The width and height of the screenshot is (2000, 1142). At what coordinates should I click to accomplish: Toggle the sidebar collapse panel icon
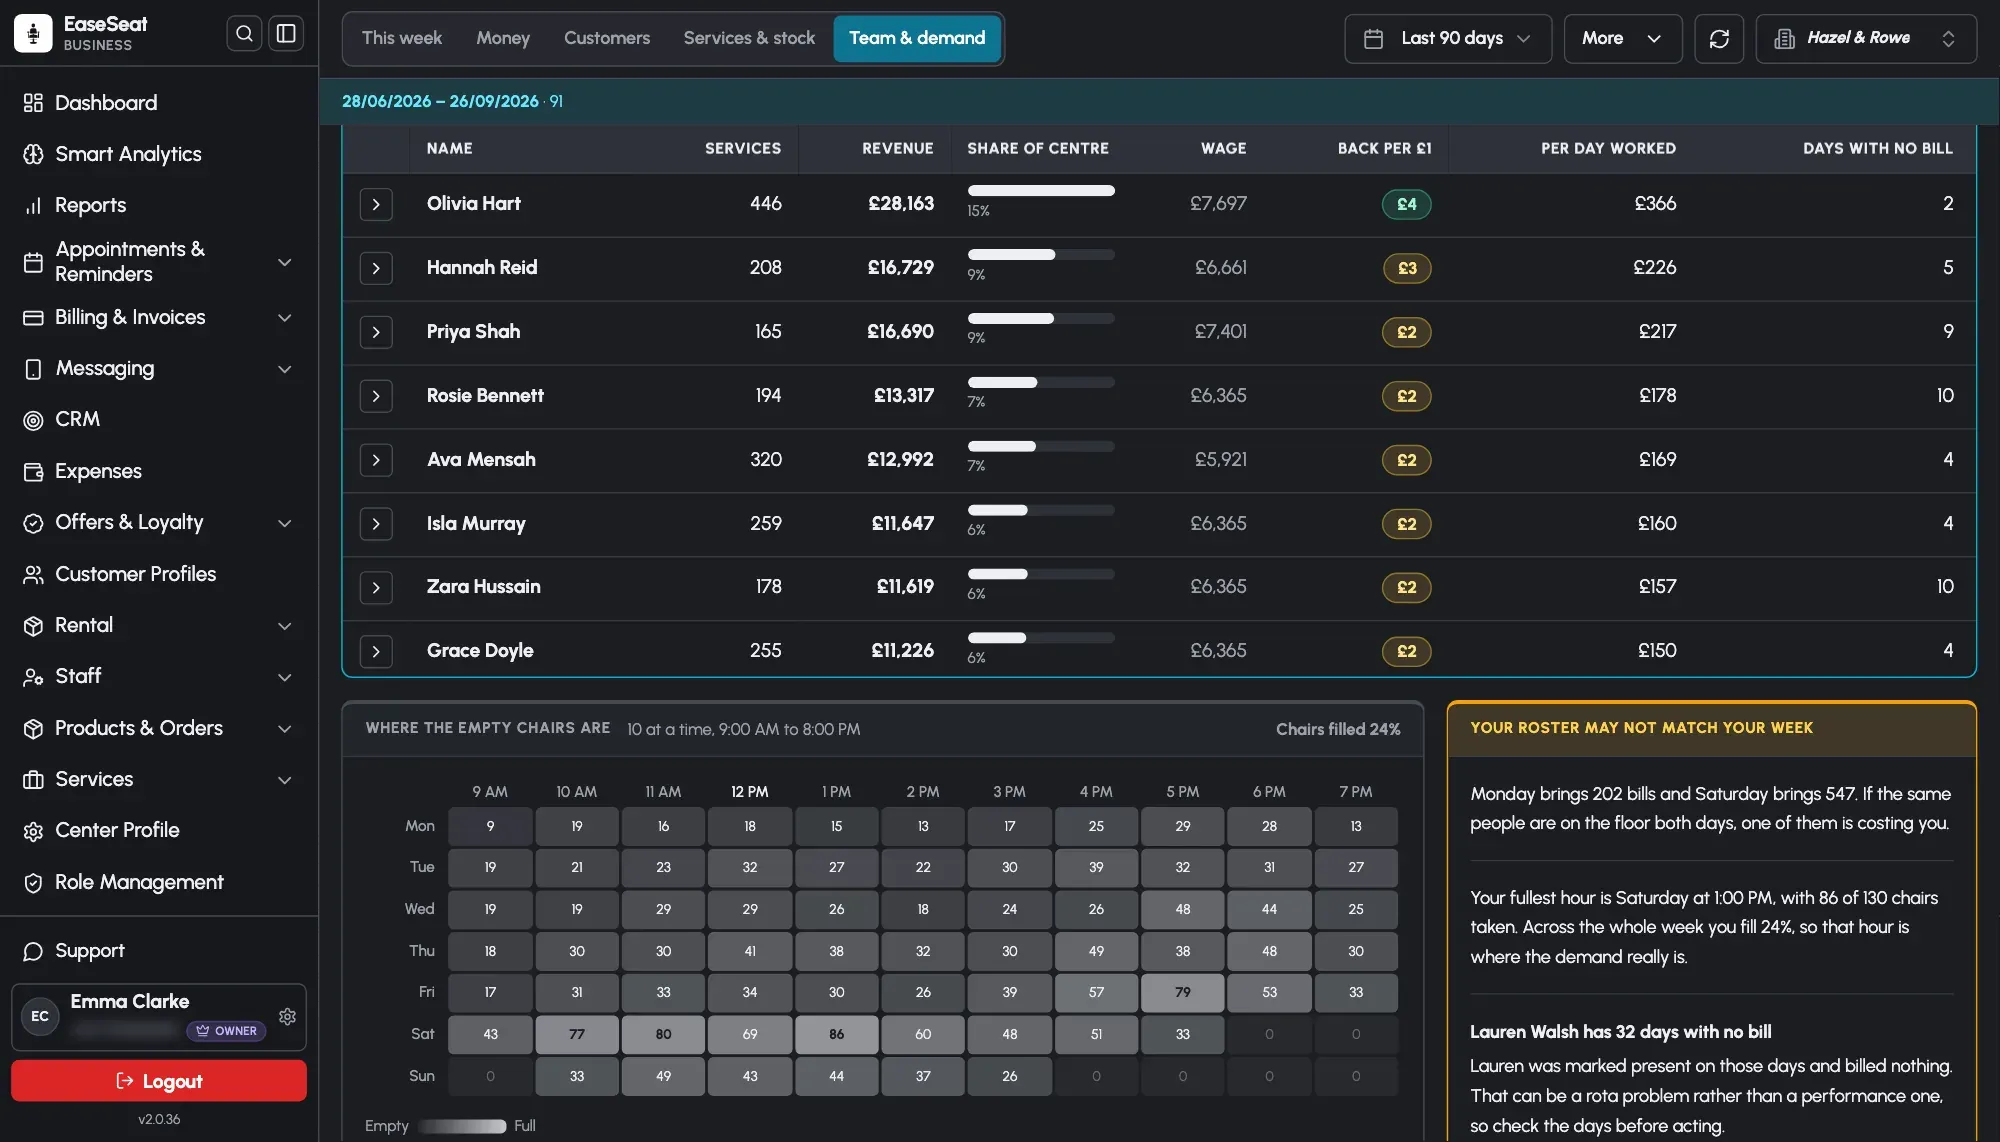pyautogui.click(x=286, y=34)
